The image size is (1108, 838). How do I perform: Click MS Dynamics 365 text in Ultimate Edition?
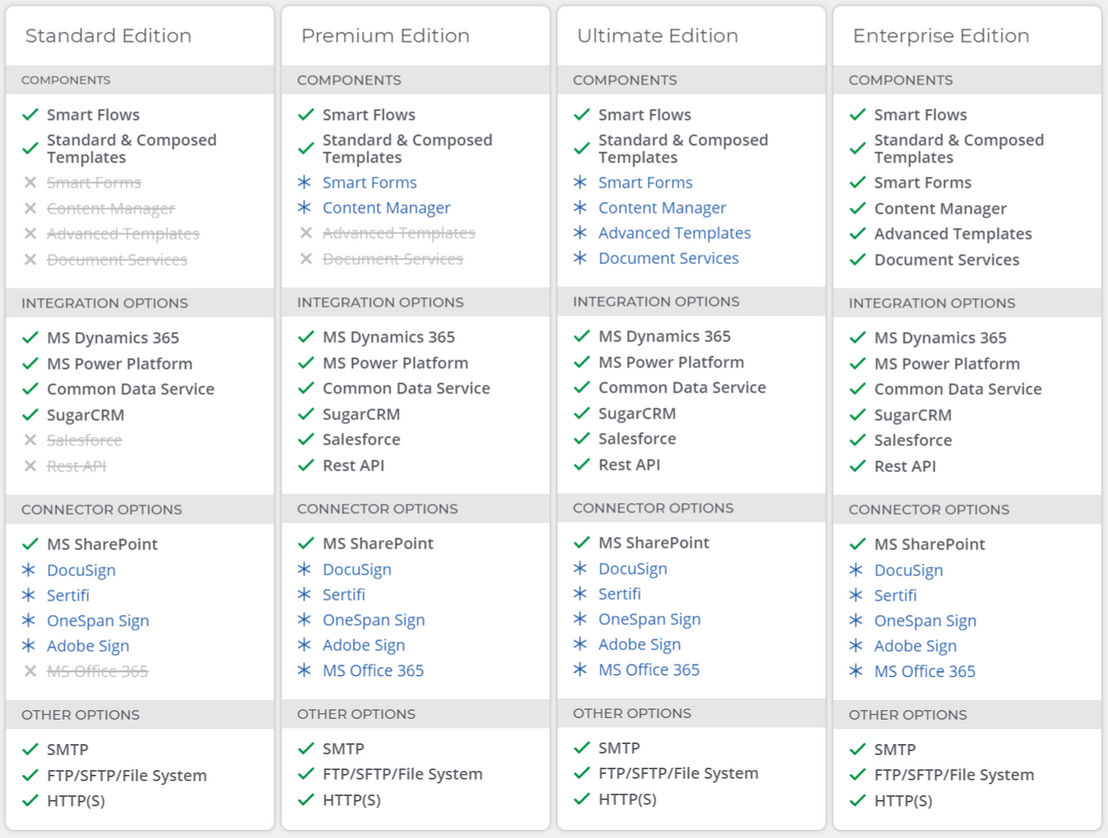pos(664,336)
